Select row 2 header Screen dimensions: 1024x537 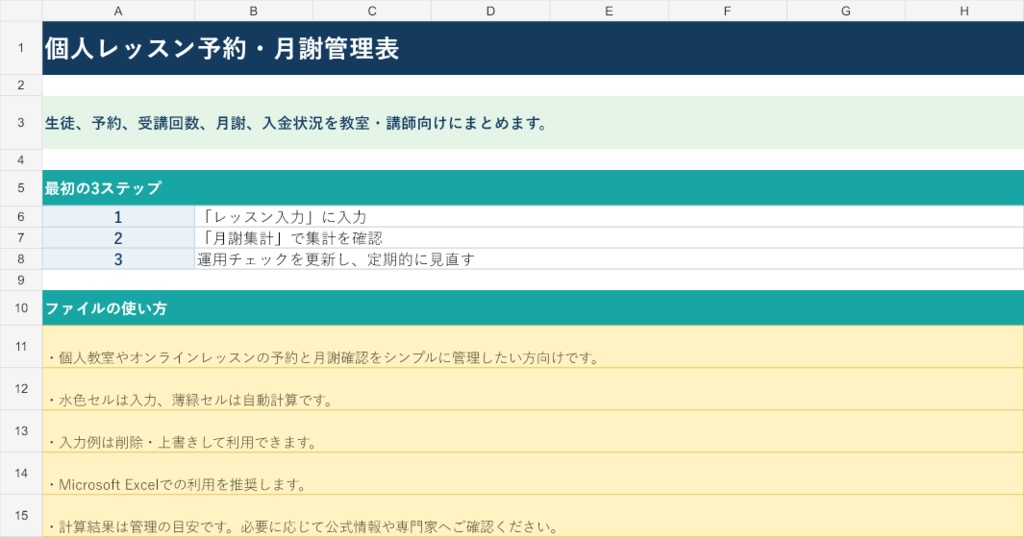21,85
